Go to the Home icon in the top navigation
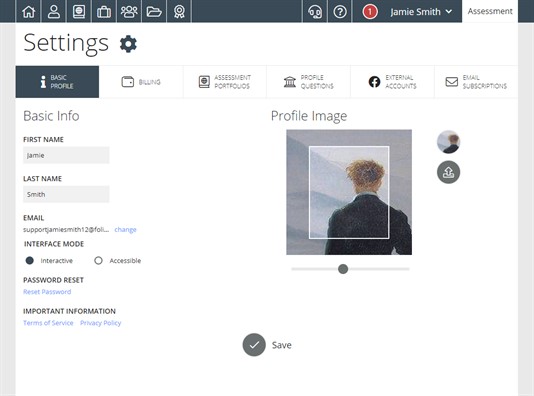534x396 pixels. click(29, 12)
